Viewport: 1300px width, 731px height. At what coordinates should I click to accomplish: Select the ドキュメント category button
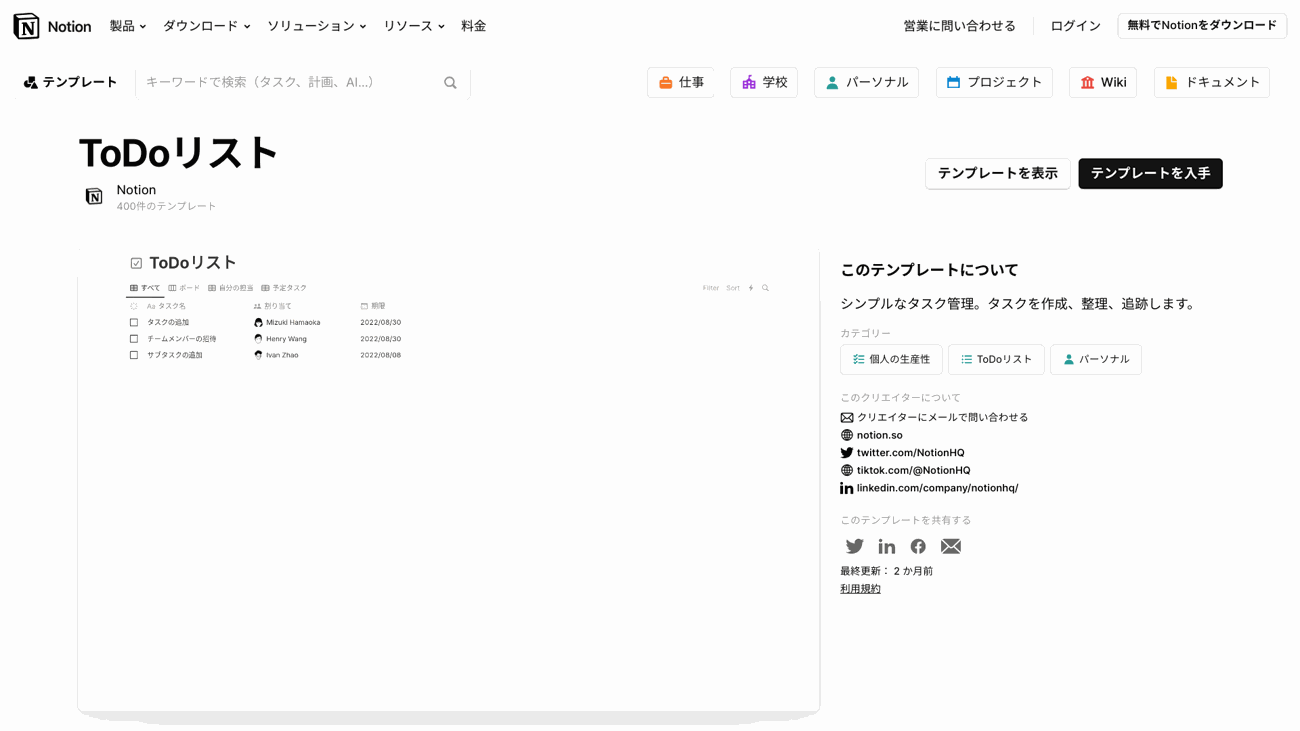(1212, 83)
